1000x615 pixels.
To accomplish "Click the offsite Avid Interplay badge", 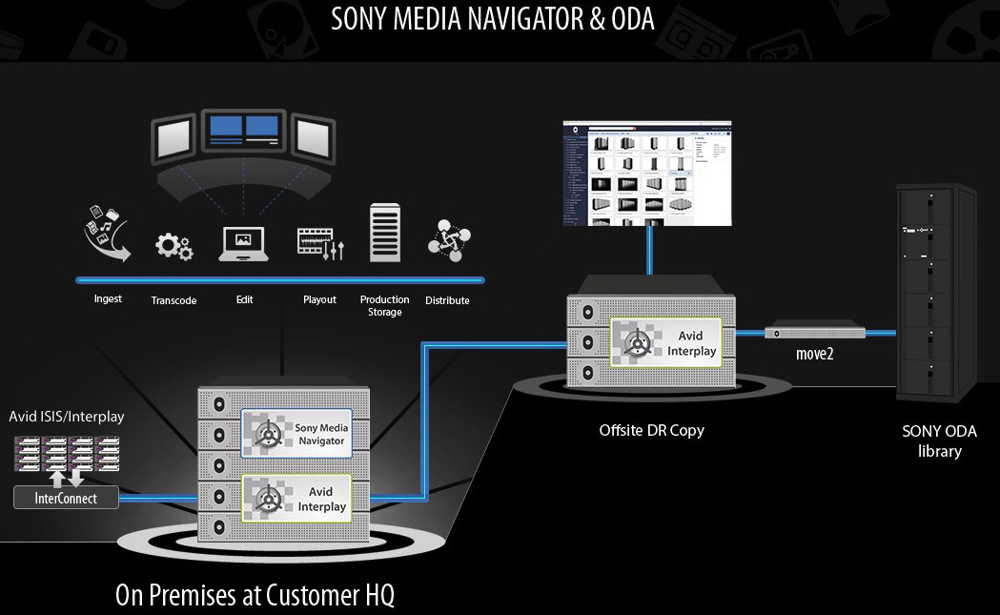I will click(x=666, y=343).
